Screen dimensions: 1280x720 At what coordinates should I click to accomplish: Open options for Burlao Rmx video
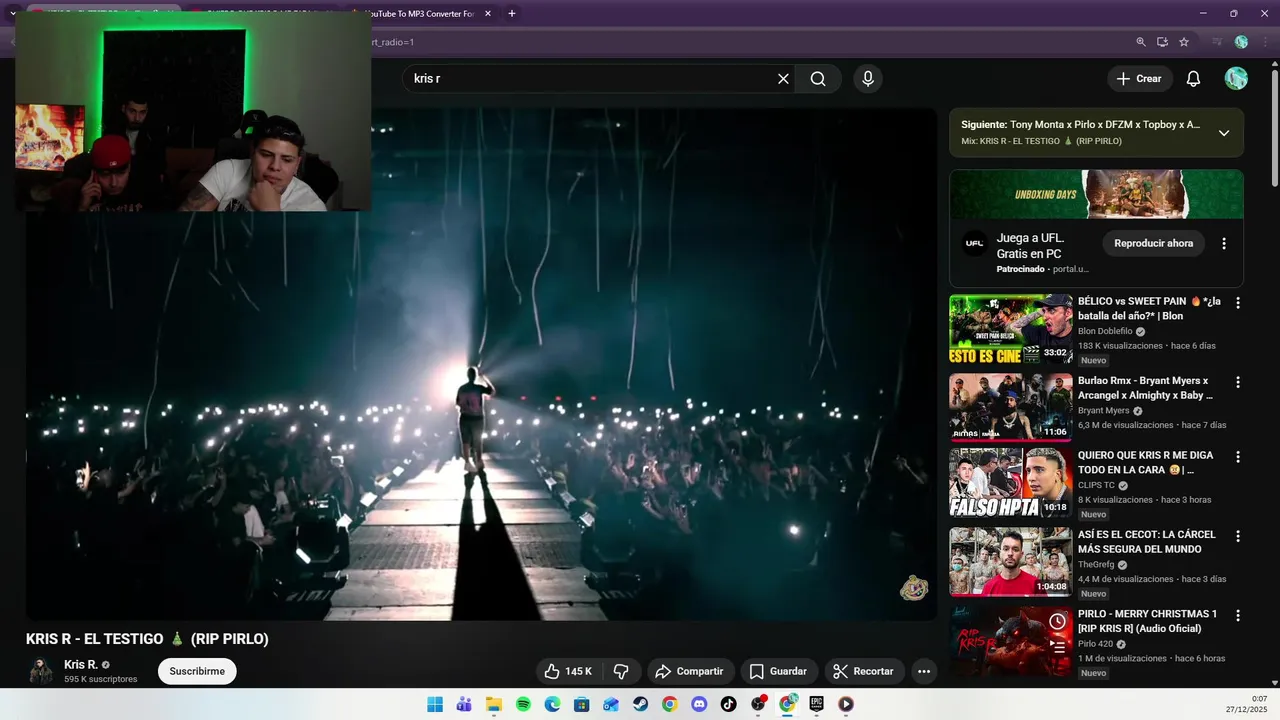click(1238, 382)
